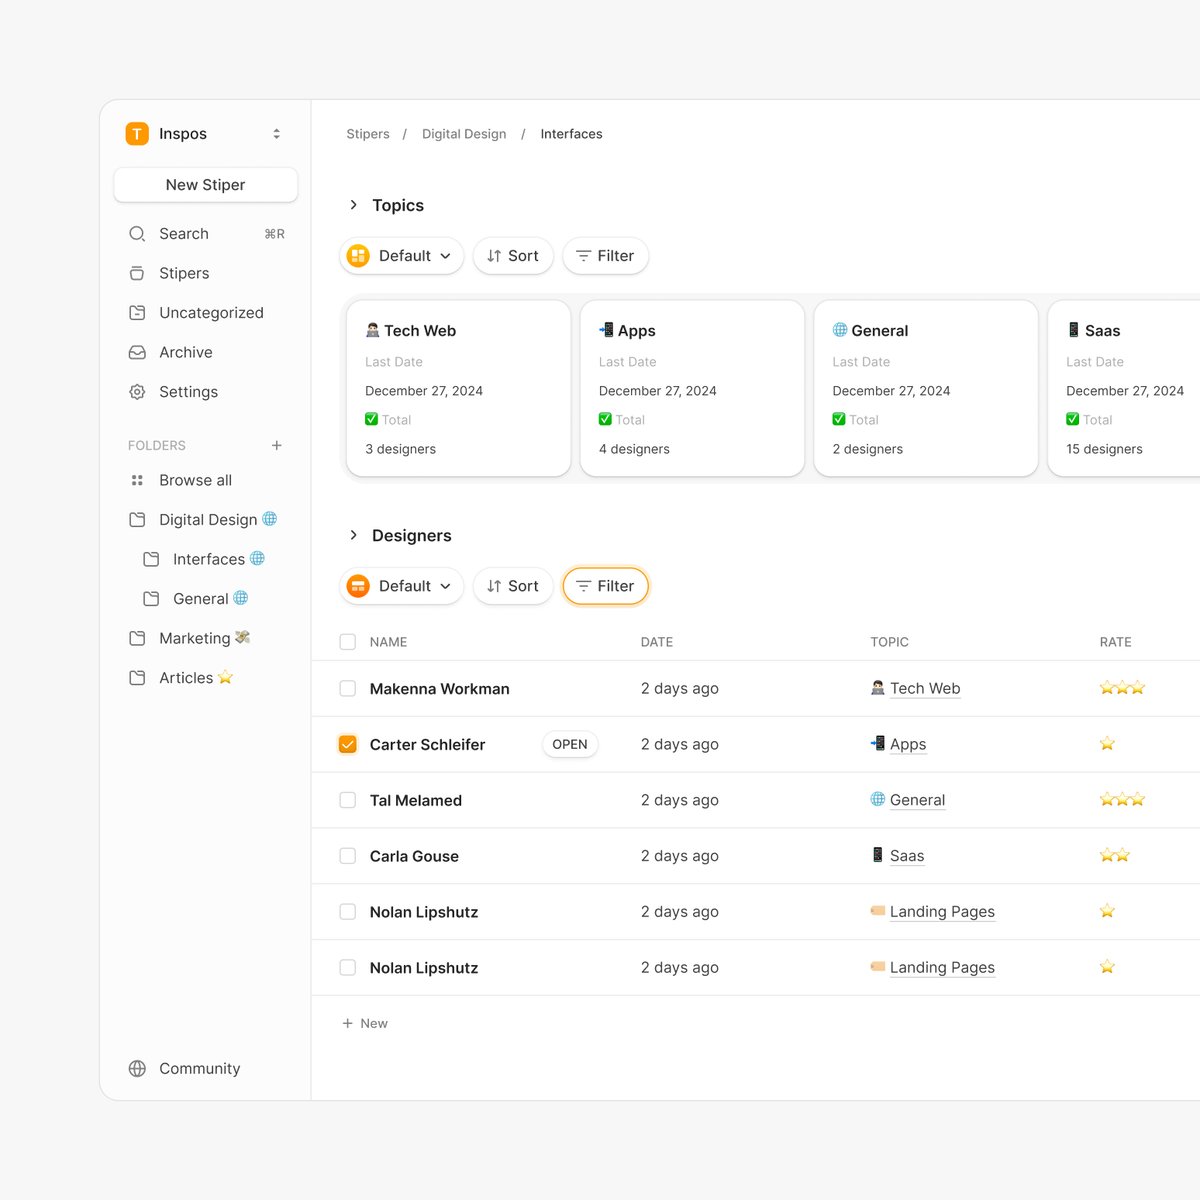
Task: Open the Saas topic card
Action: tap(1124, 389)
